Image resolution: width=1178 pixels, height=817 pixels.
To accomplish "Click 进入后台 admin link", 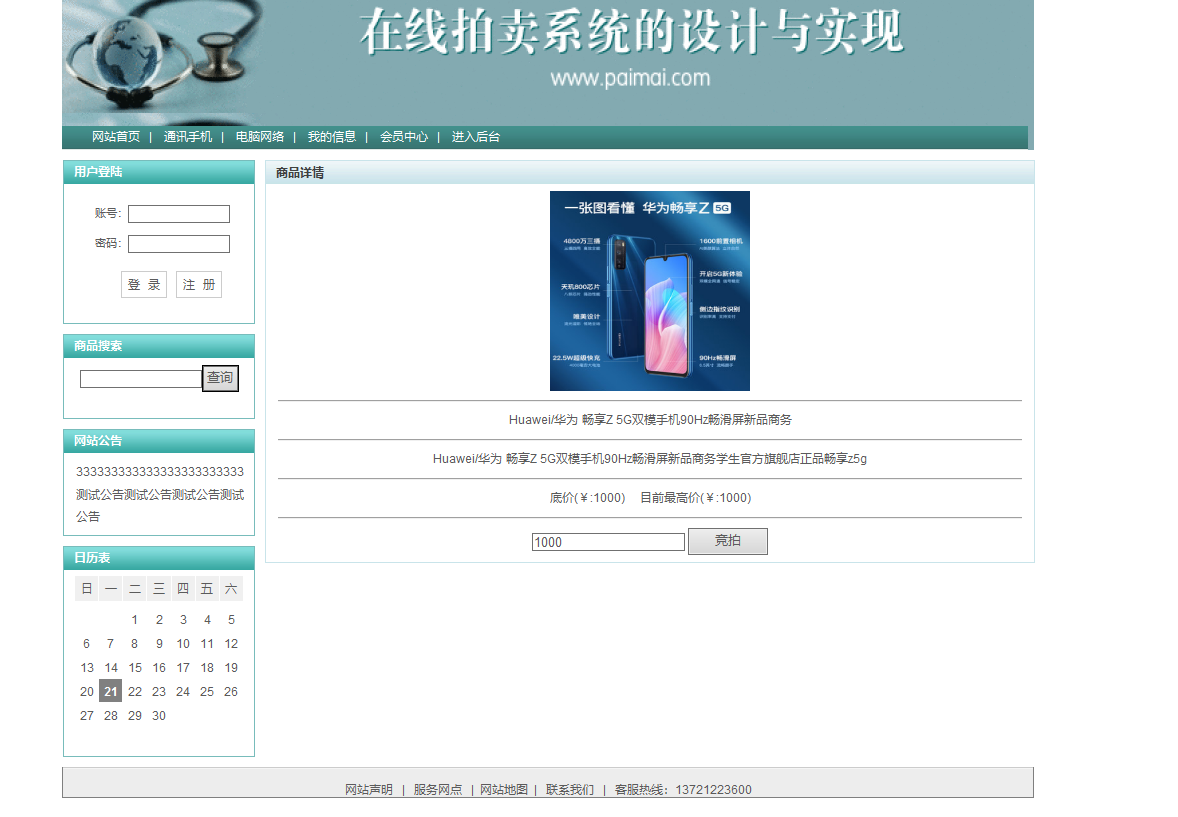I will 476,137.
